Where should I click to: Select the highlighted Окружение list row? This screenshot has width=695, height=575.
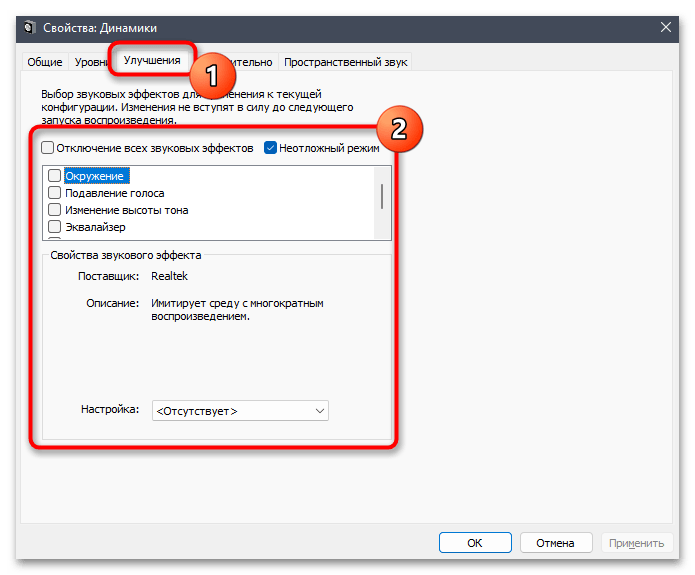[x=97, y=176]
